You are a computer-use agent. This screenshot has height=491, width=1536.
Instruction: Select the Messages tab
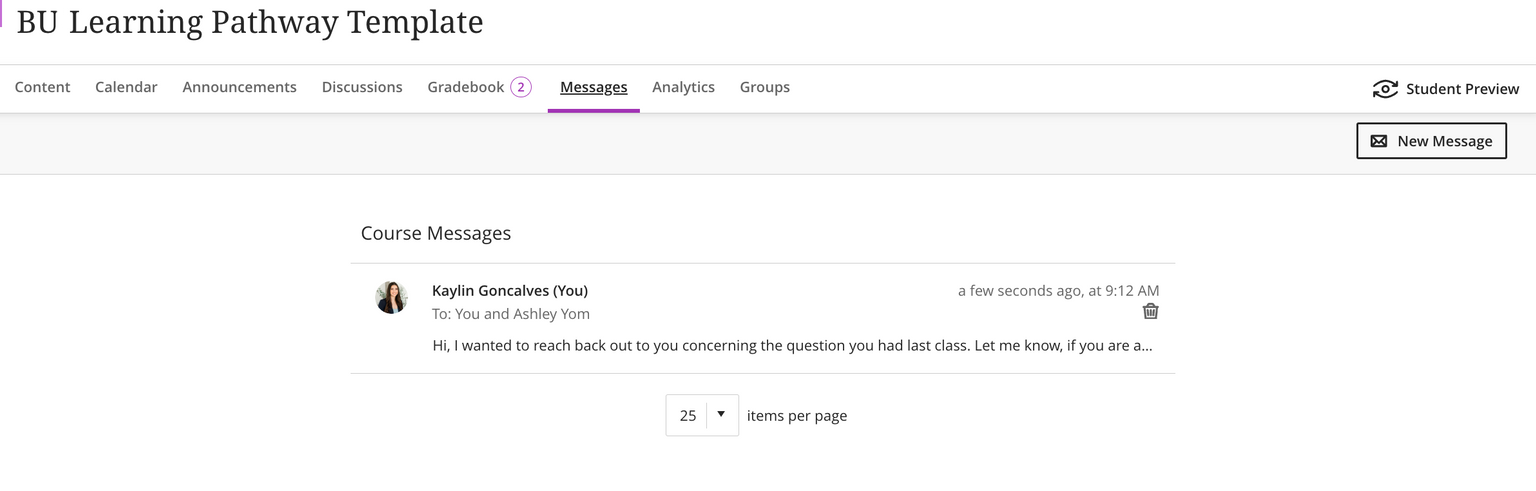coord(594,87)
